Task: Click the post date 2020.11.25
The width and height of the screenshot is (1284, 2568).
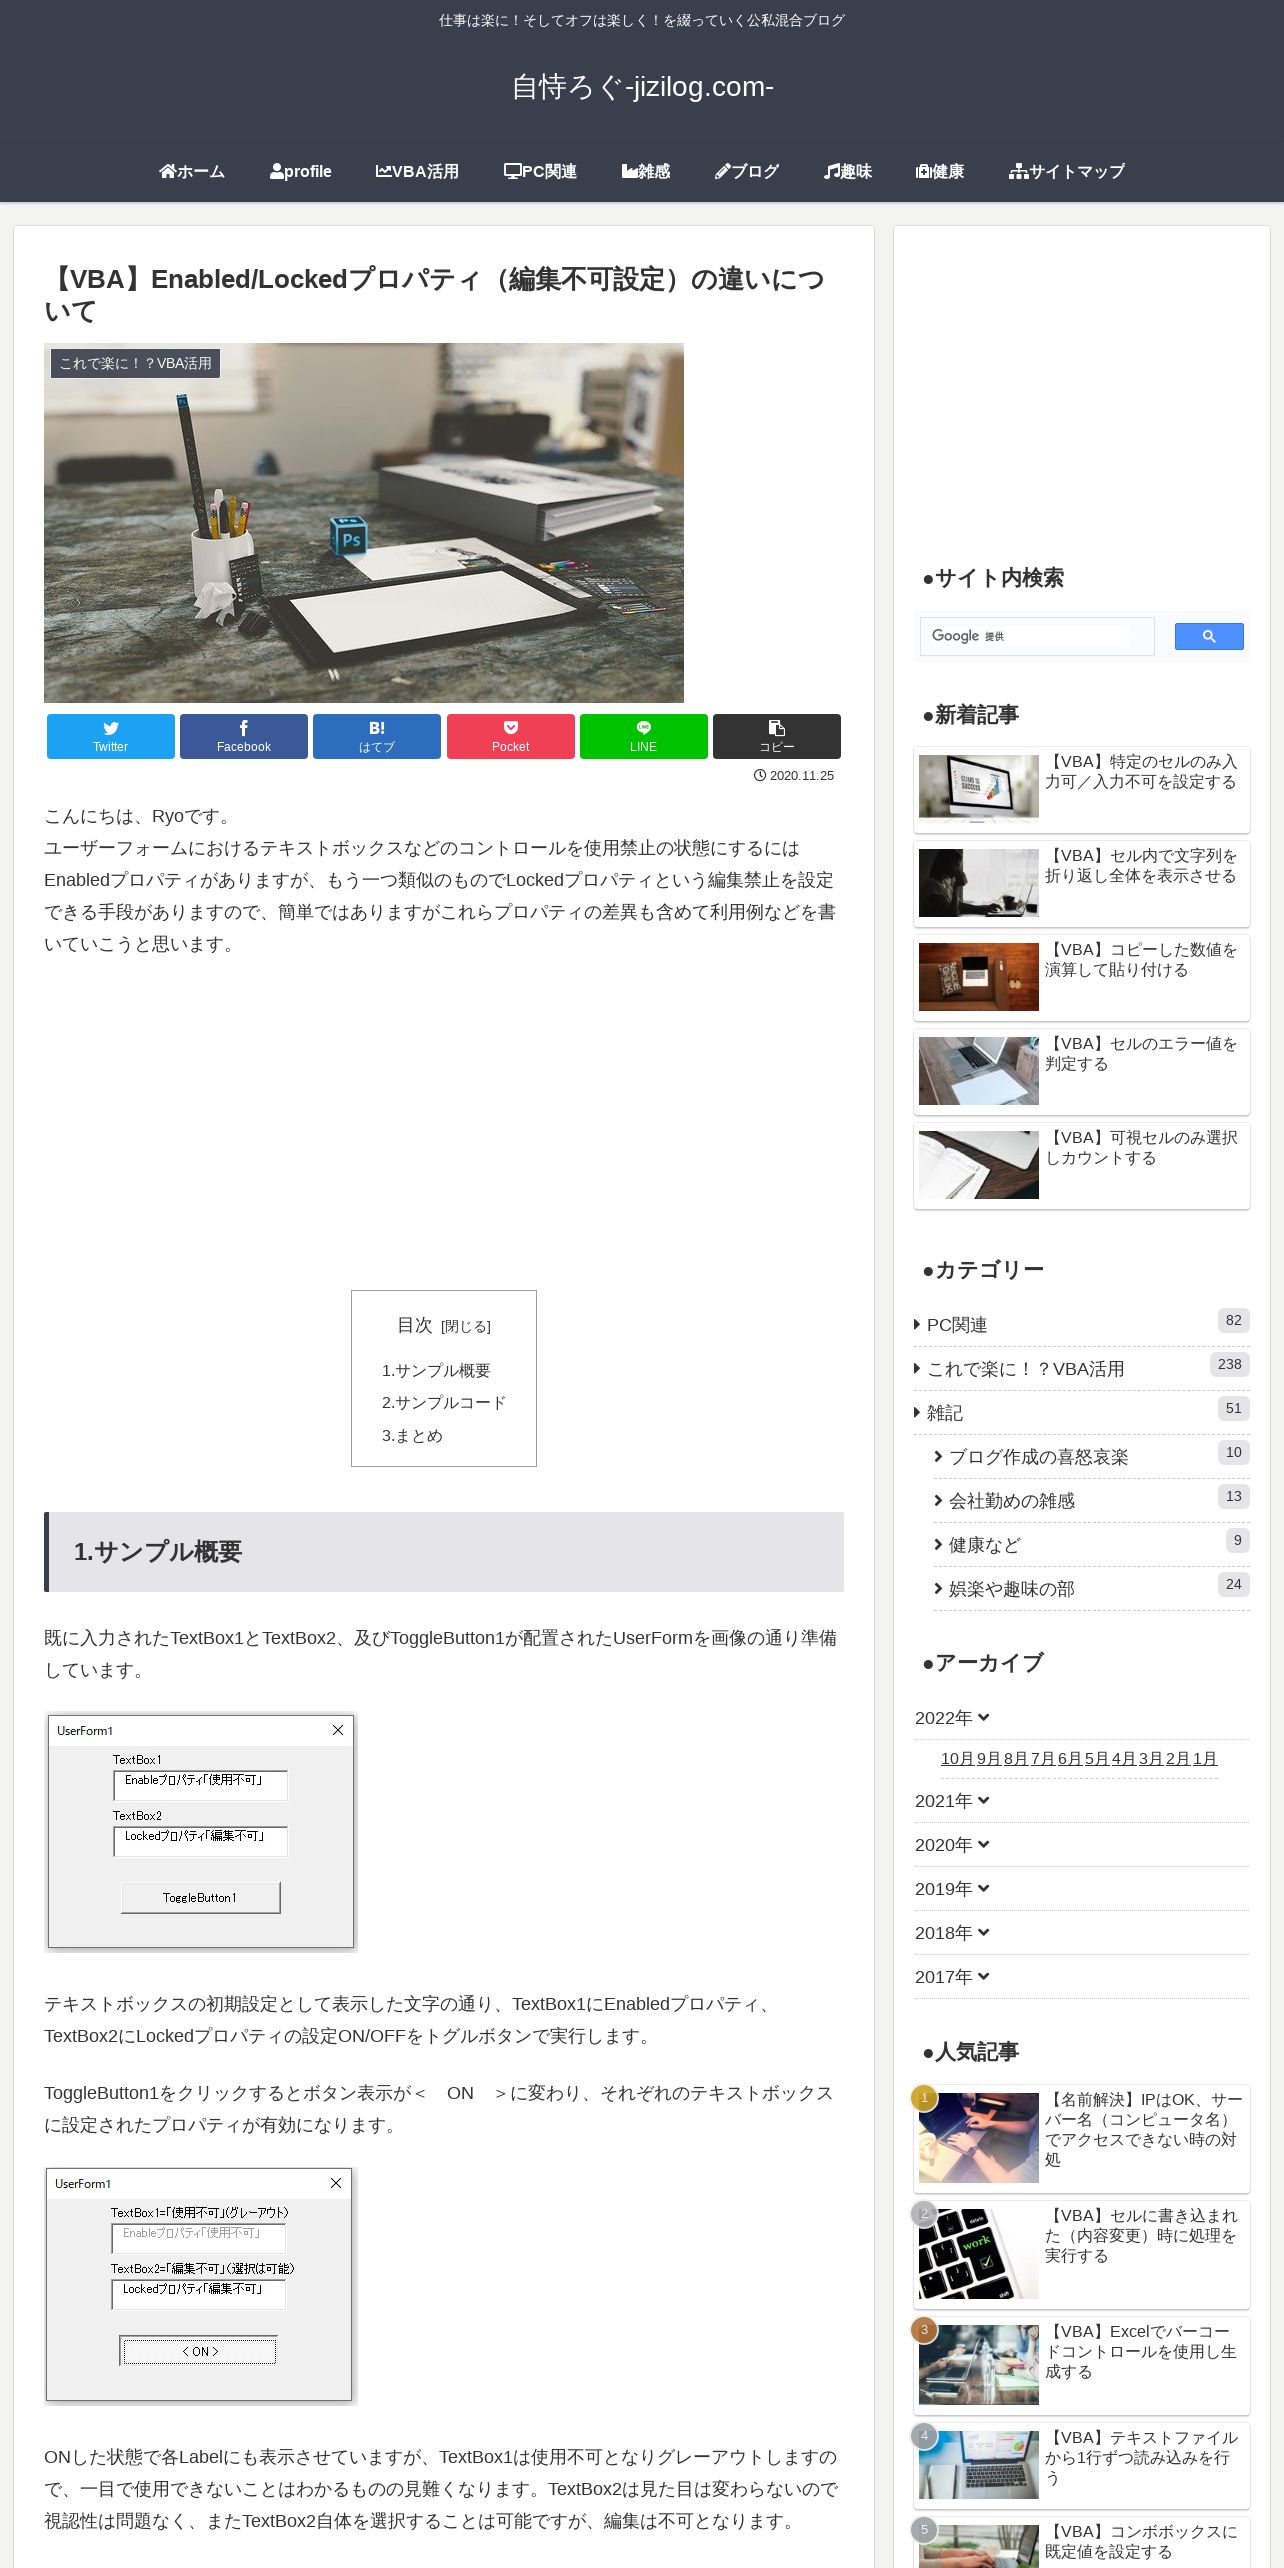Action: coord(794,776)
